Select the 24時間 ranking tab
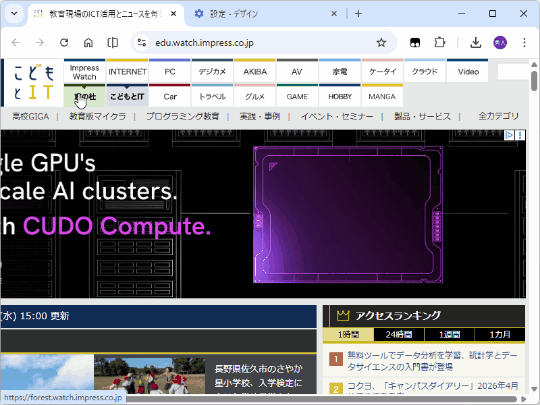This screenshot has height=405, width=540. click(x=399, y=334)
